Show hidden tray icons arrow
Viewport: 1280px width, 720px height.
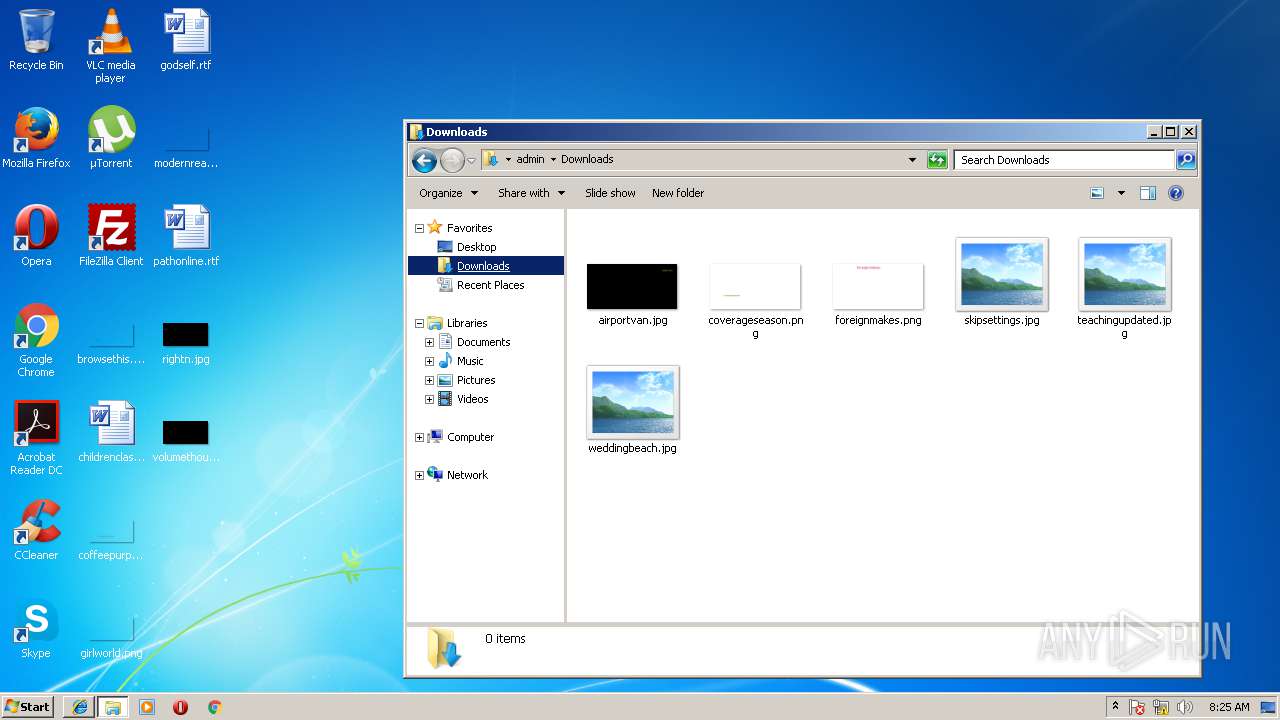[1115, 707]
